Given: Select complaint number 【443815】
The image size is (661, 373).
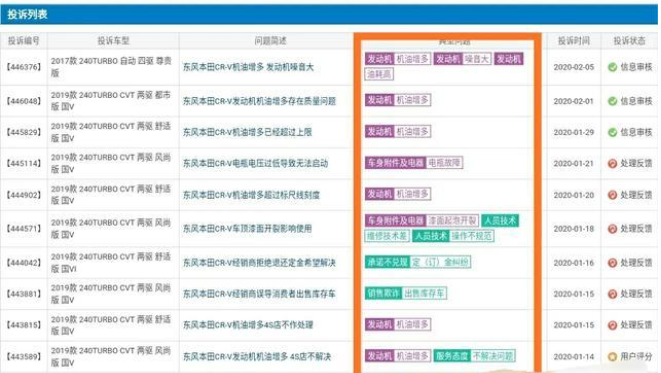Looking at the screenshot, I should coord(24,325).
